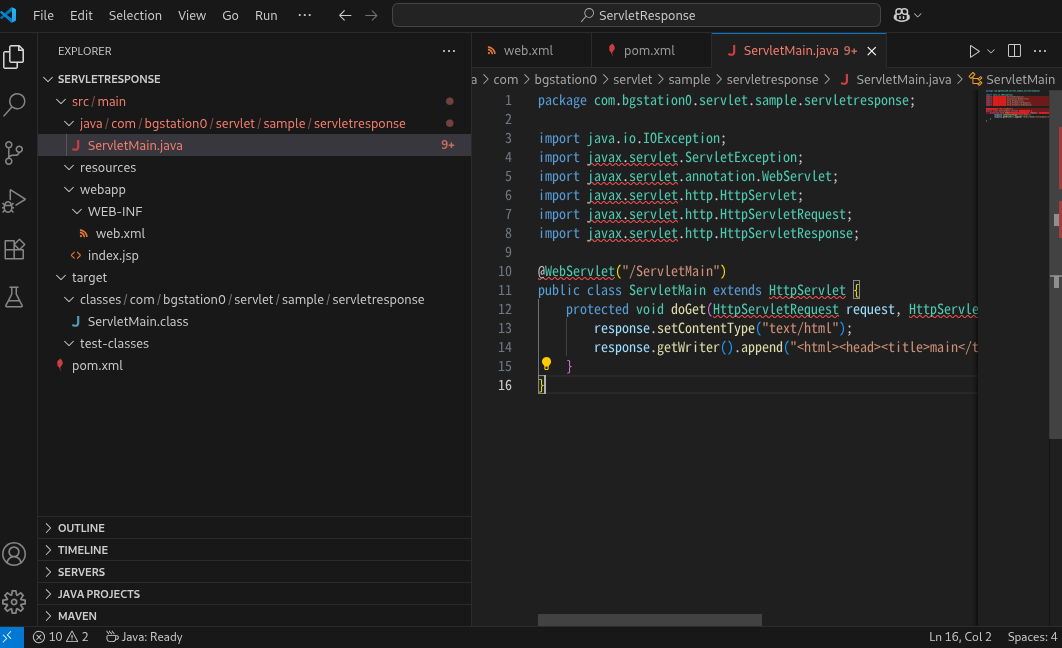This screenshot has width=1062, height=648.
Task: Click the lightbulb code action on line 15
Action: tap(547, 364)
